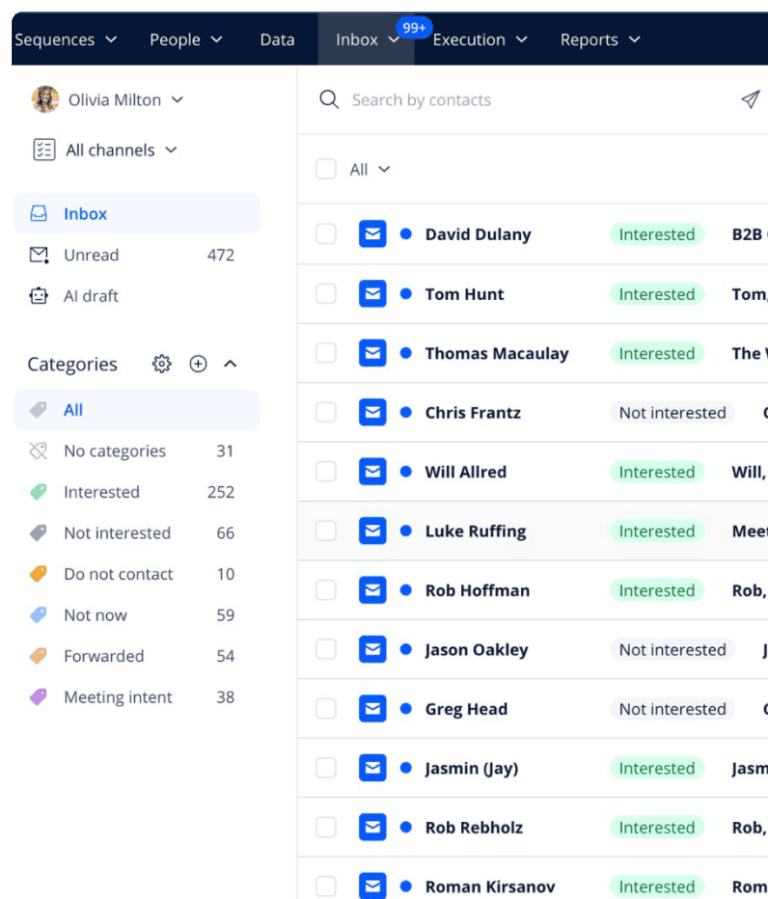Click the email icon in Will Allred row
The height and width of the screenshot is (899, 768).
pos(373,471)
